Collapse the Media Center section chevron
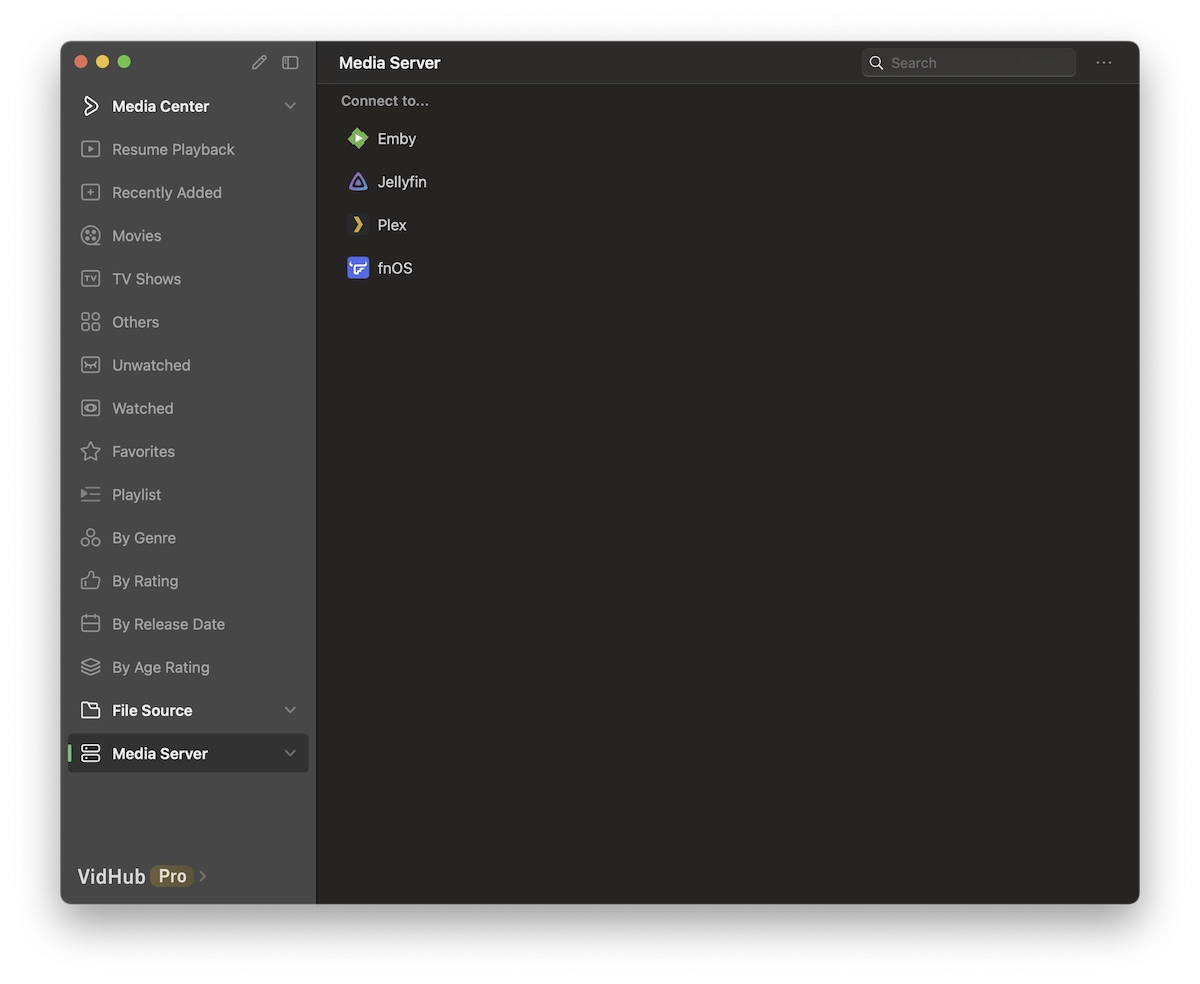1200x984 pixels. [x=290, y=106]
